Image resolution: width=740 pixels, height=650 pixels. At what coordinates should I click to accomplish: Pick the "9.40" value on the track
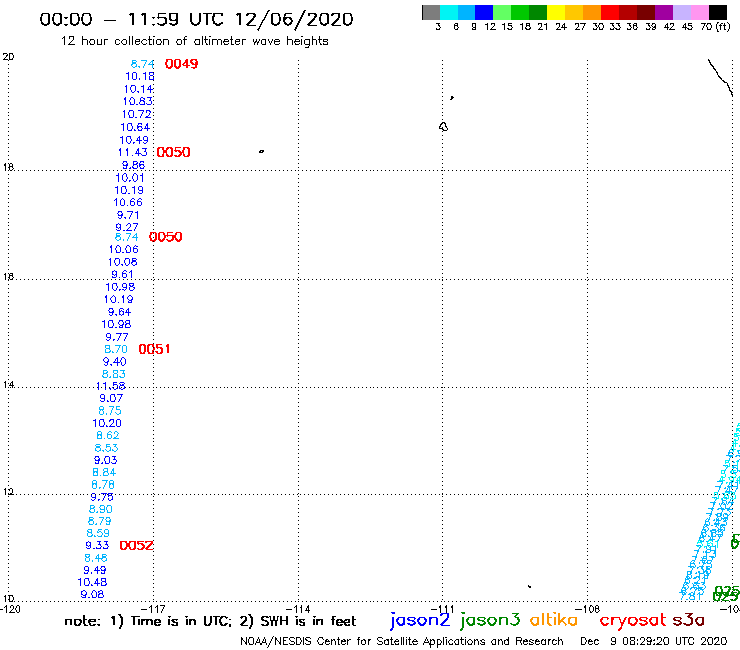pyautogui.click(x=115, y=362)
